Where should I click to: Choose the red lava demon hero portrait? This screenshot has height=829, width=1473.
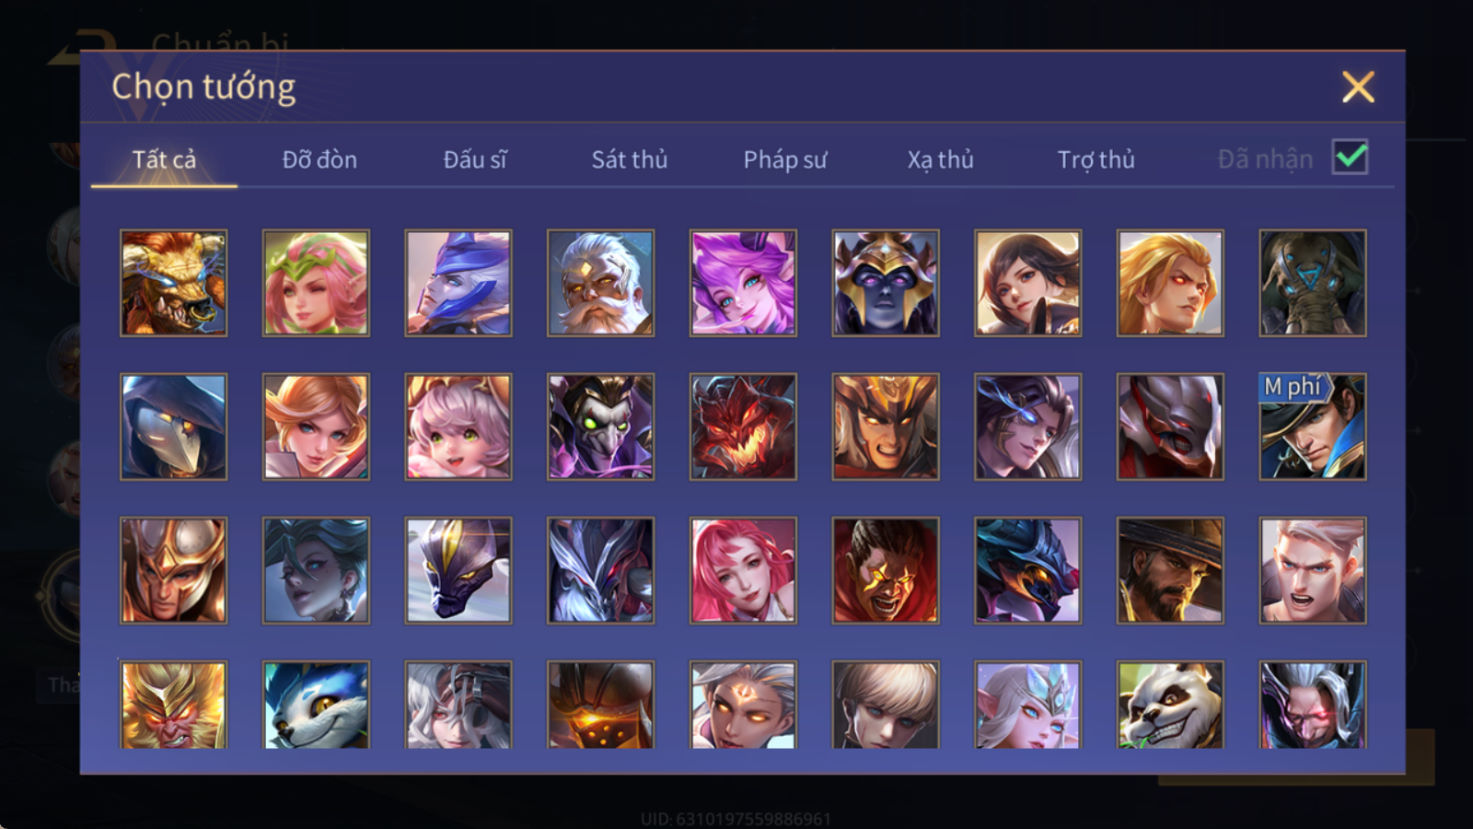click(743, 427)
